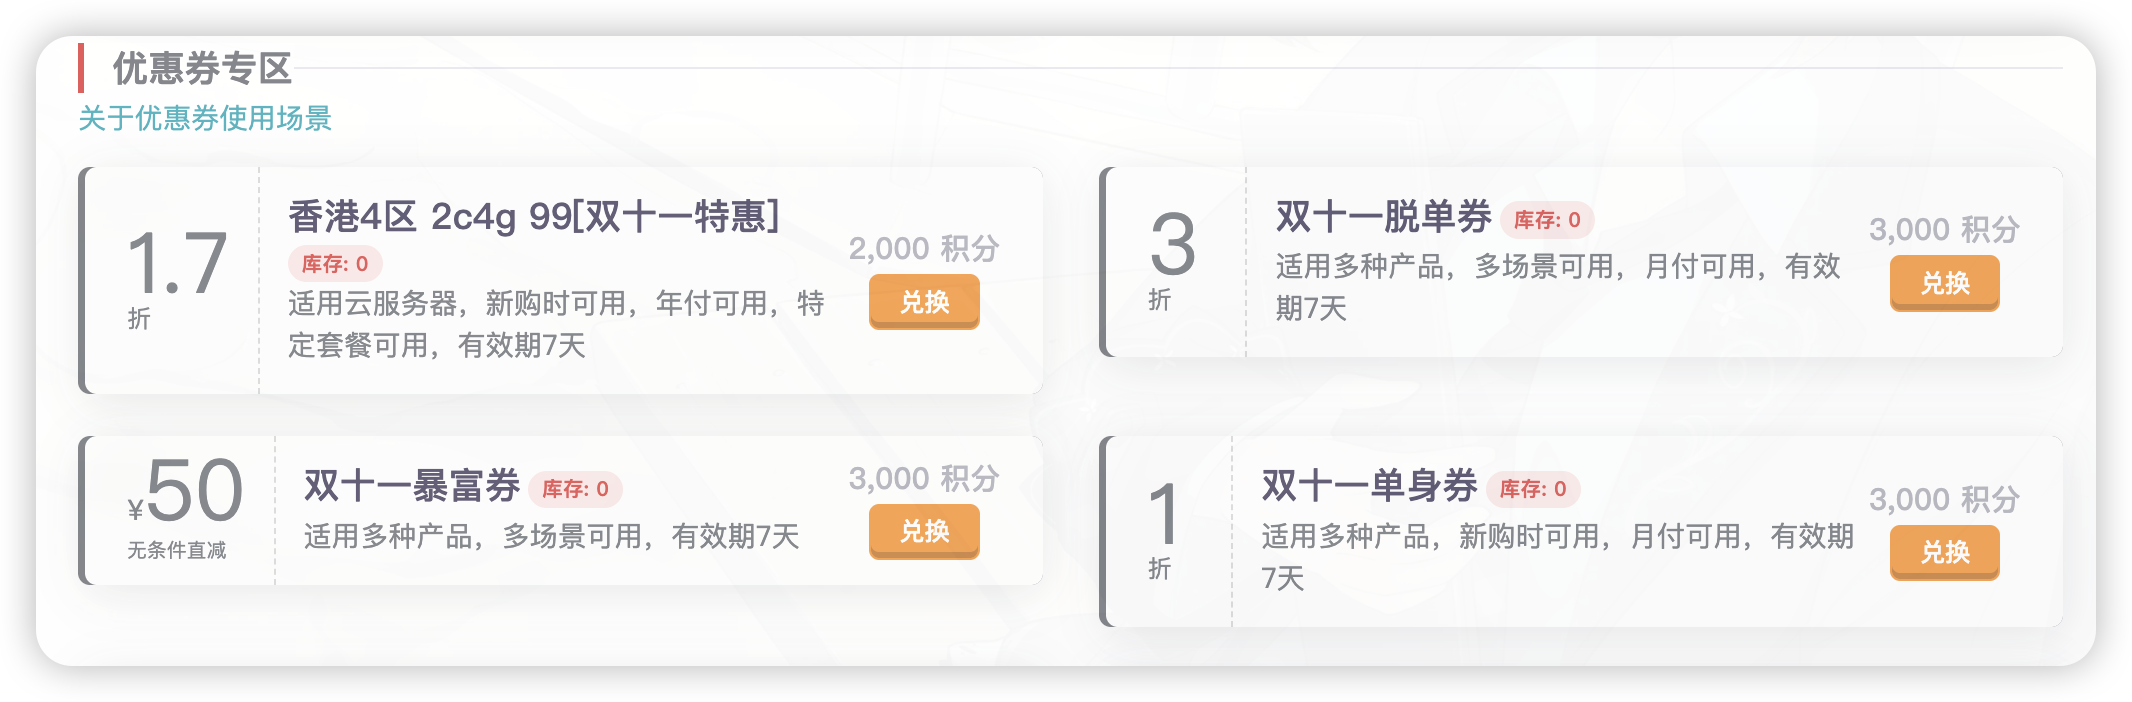Click the 2,000 积分 price label

coord(924,249)
